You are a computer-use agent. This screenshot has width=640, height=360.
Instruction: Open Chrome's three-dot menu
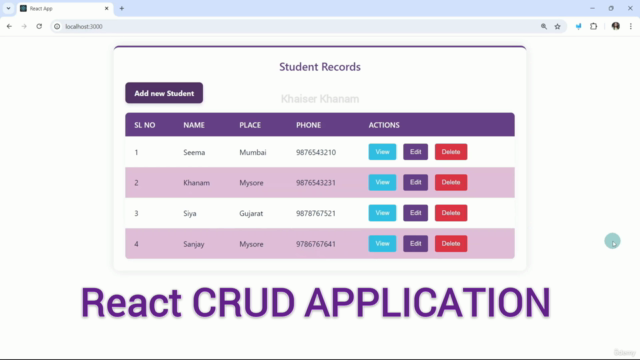point(631,27)
